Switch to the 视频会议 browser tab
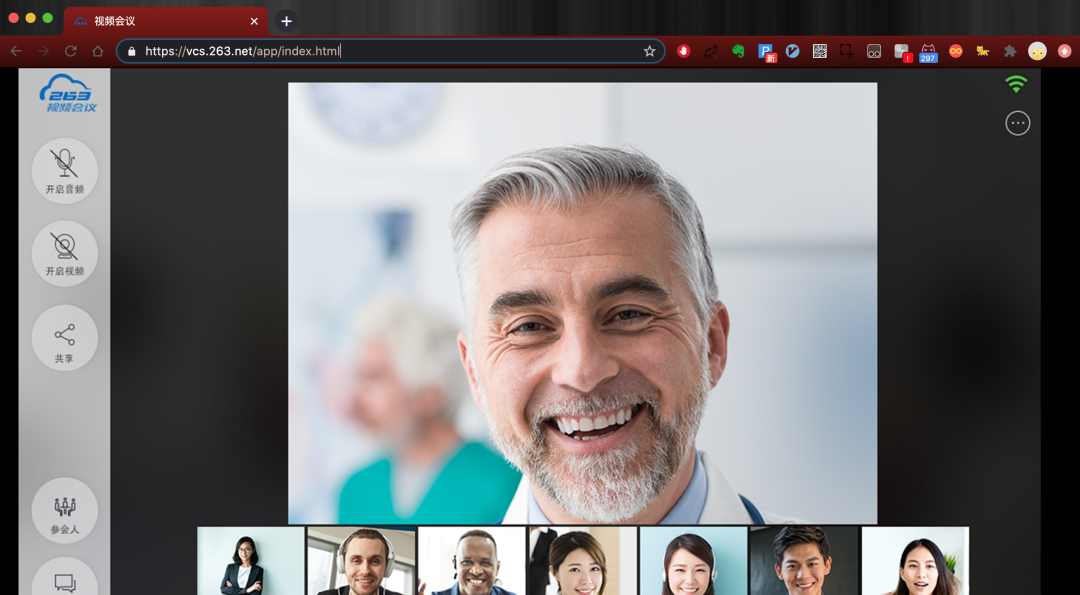1080x595 pixels. [165, 21]
